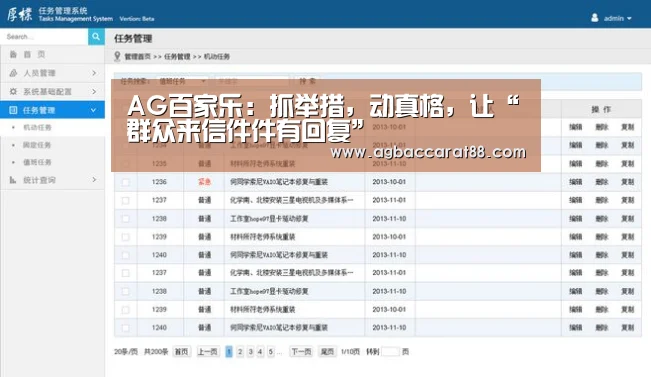The height and width of the screenshot is (377, 651).
Task: Expand the 人员管理 chevron
Action: pos(94,73)
